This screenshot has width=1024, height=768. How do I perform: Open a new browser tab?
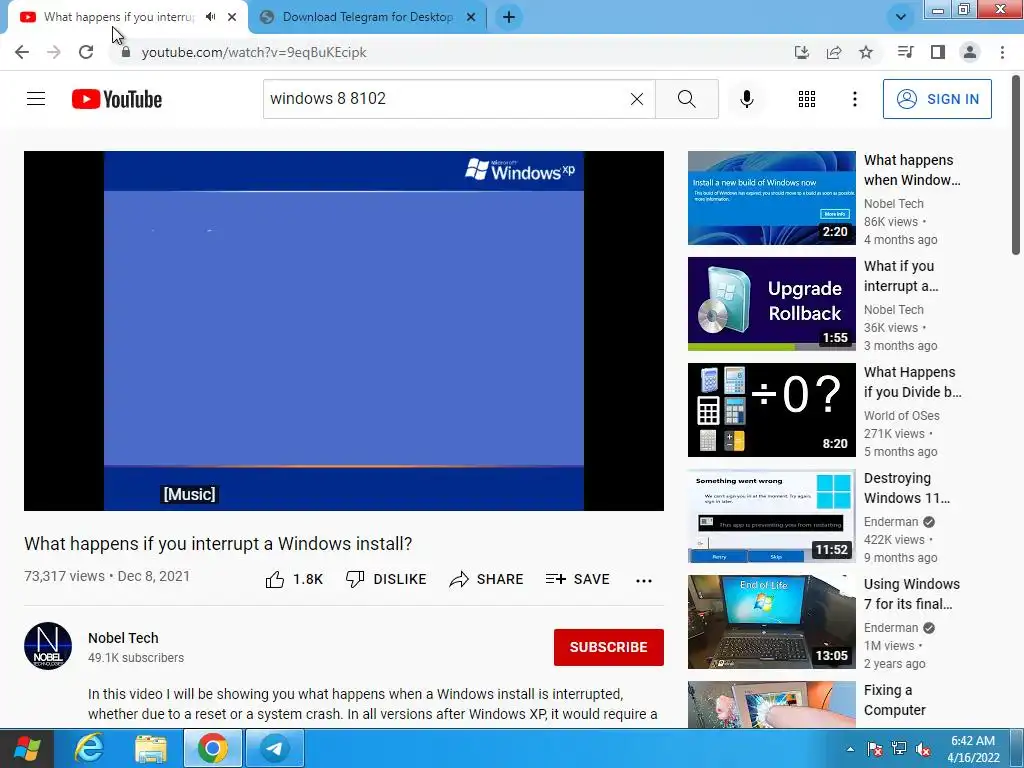pyautogui.click(x=509, y=17)
